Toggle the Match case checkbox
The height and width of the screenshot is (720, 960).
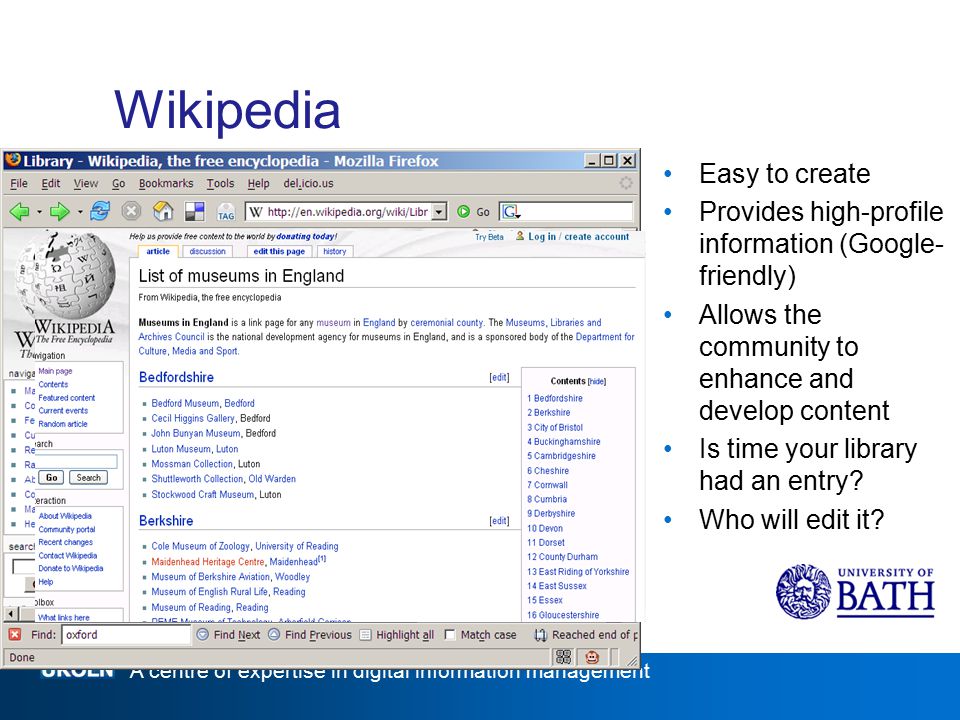(450, 635)
